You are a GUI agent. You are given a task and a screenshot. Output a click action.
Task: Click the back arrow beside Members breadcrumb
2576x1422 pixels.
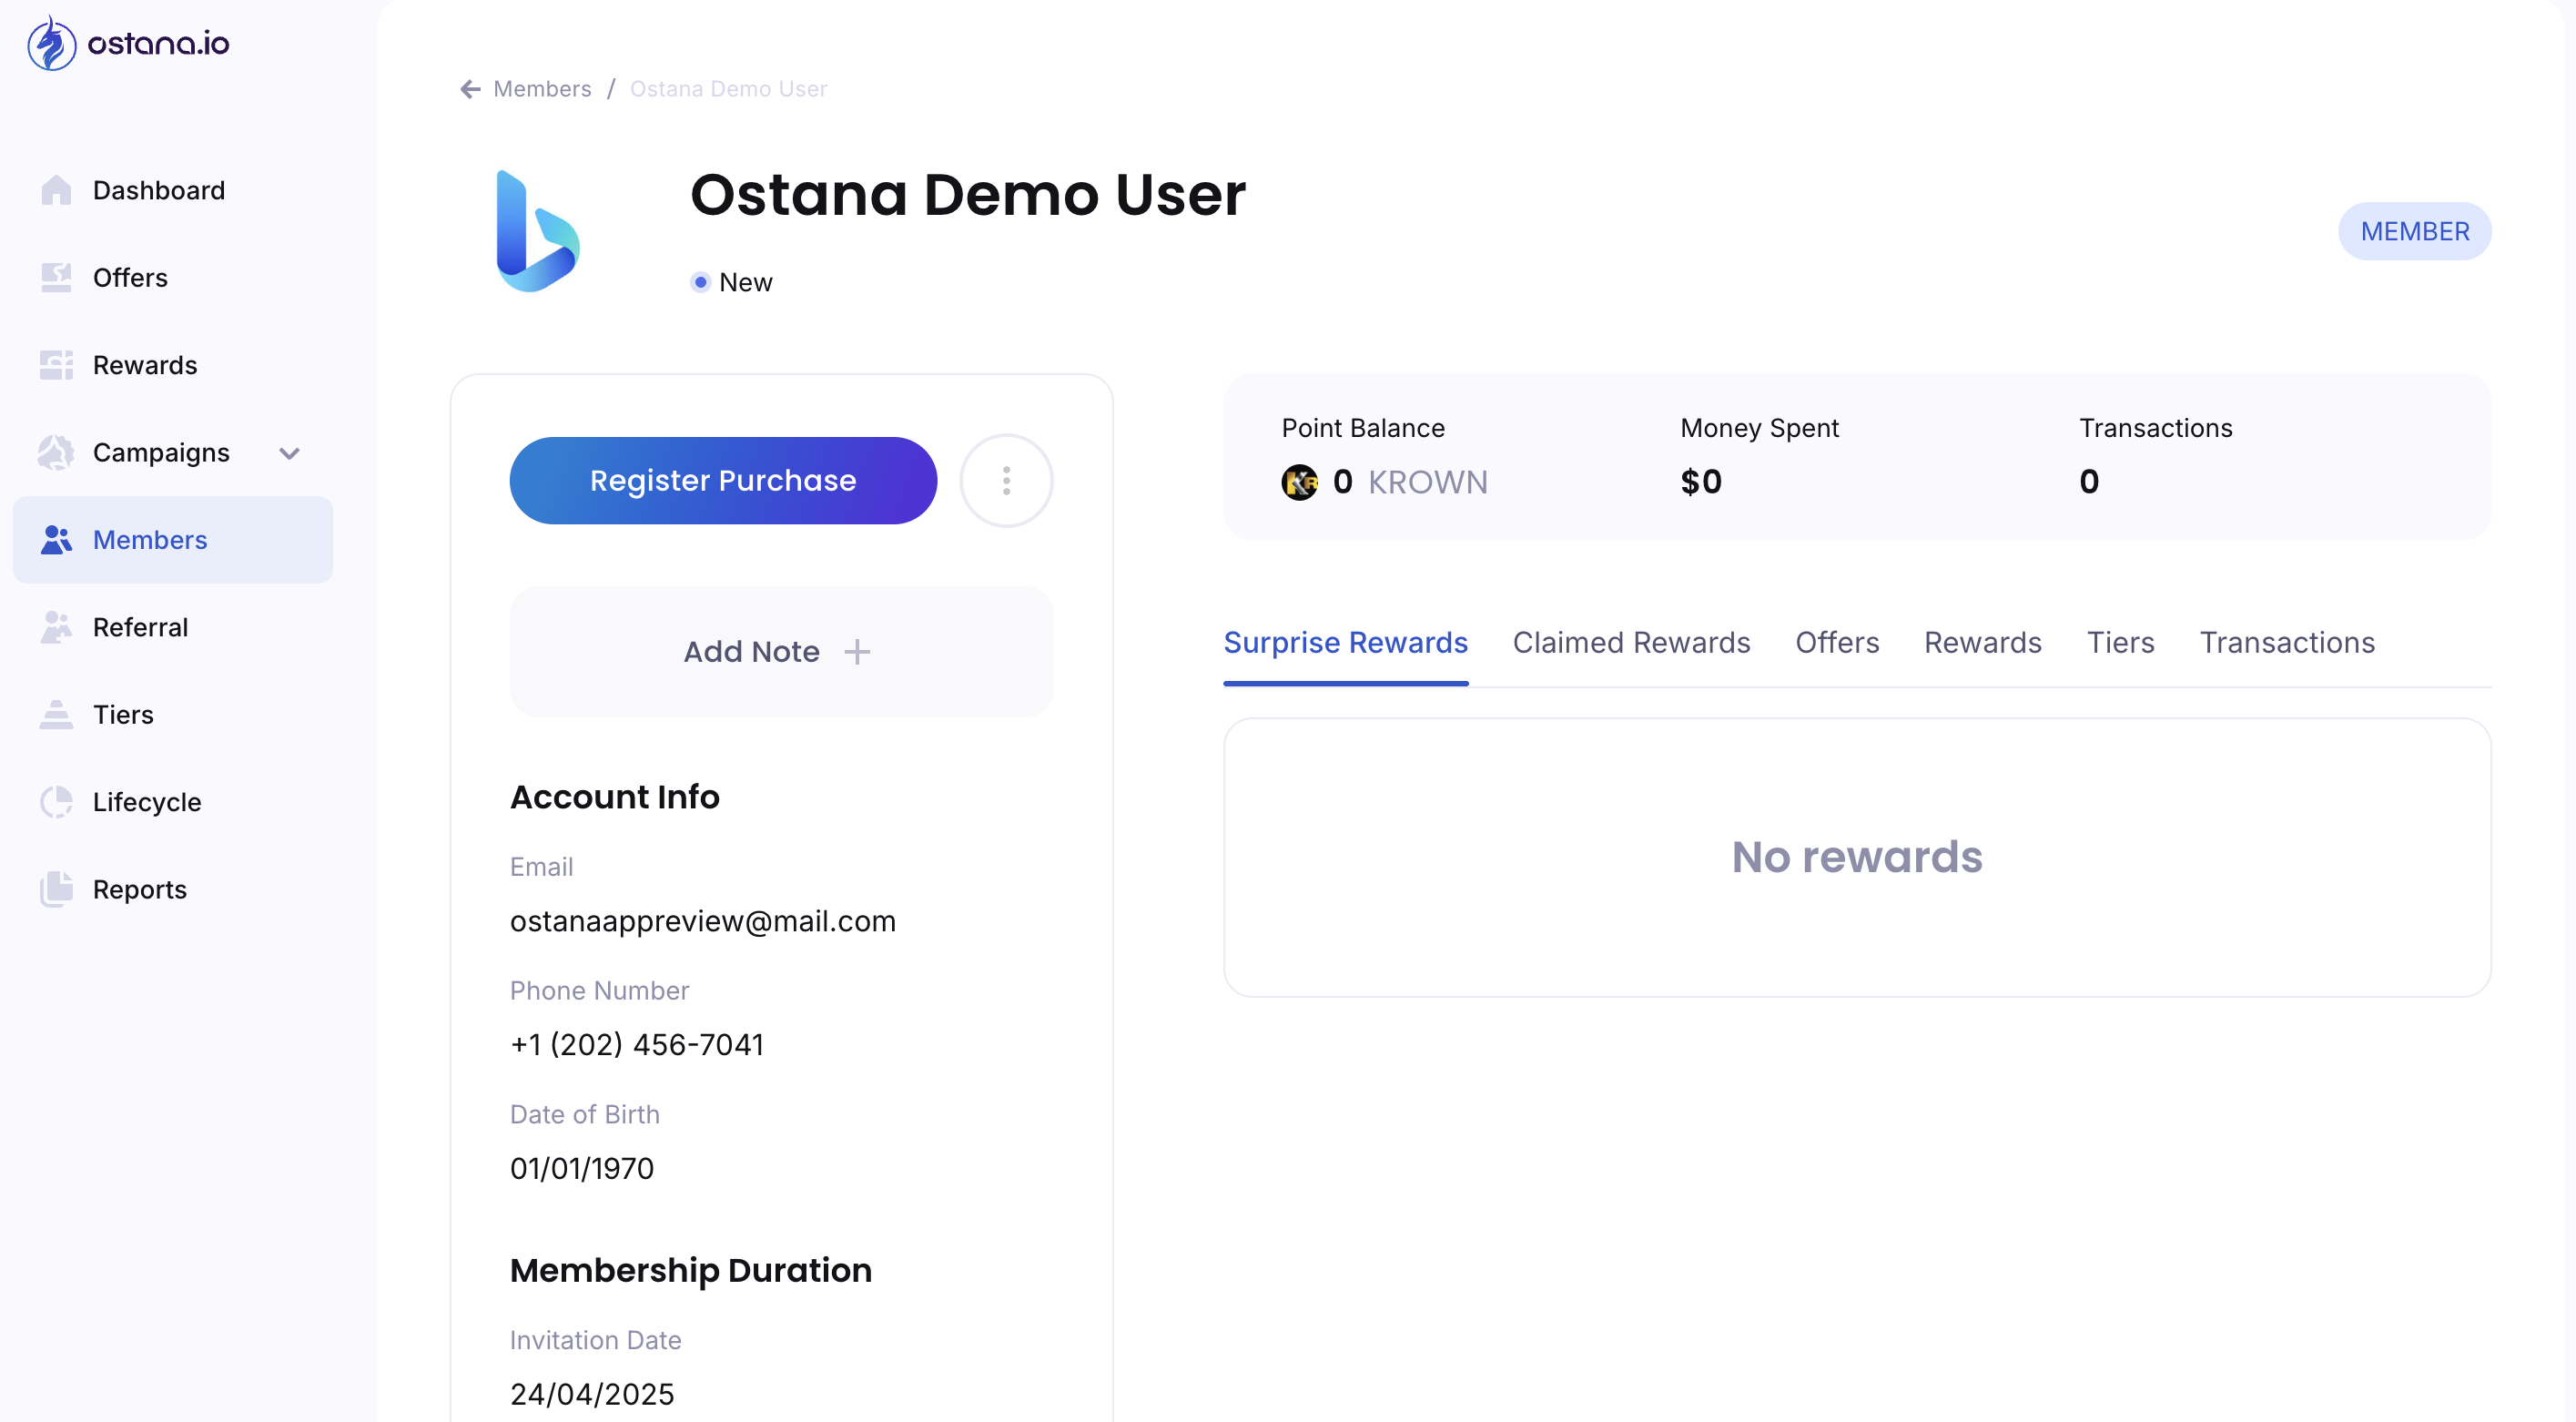coord(470,89)
